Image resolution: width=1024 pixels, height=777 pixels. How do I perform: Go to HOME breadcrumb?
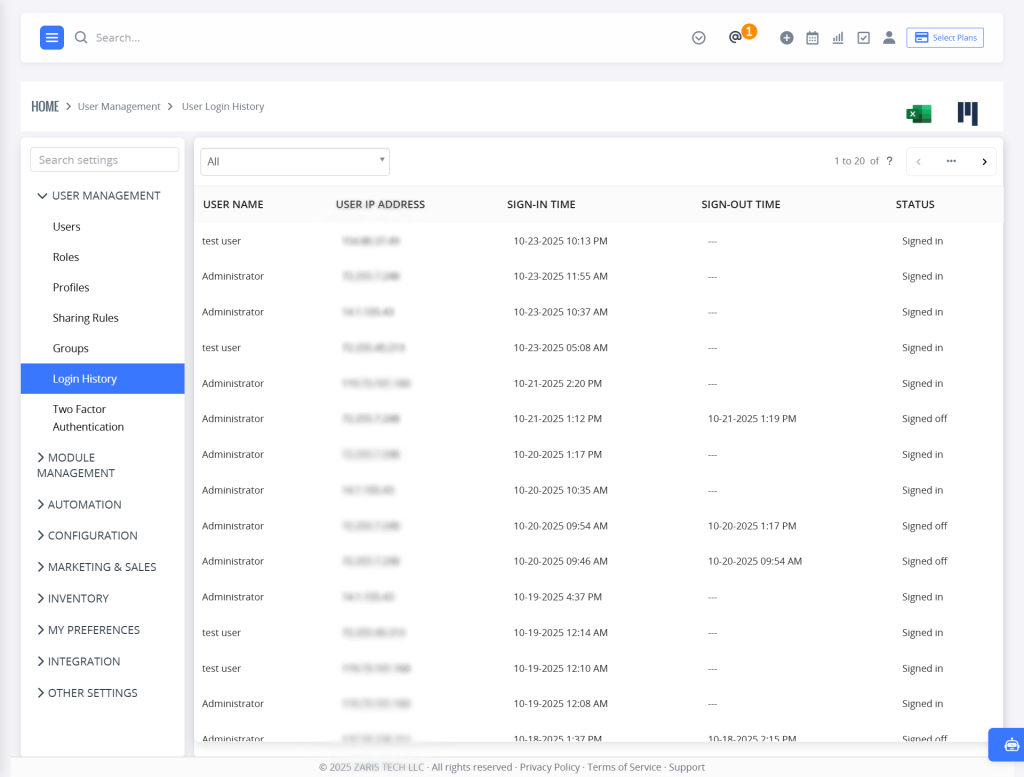click(x=45, y=106)
